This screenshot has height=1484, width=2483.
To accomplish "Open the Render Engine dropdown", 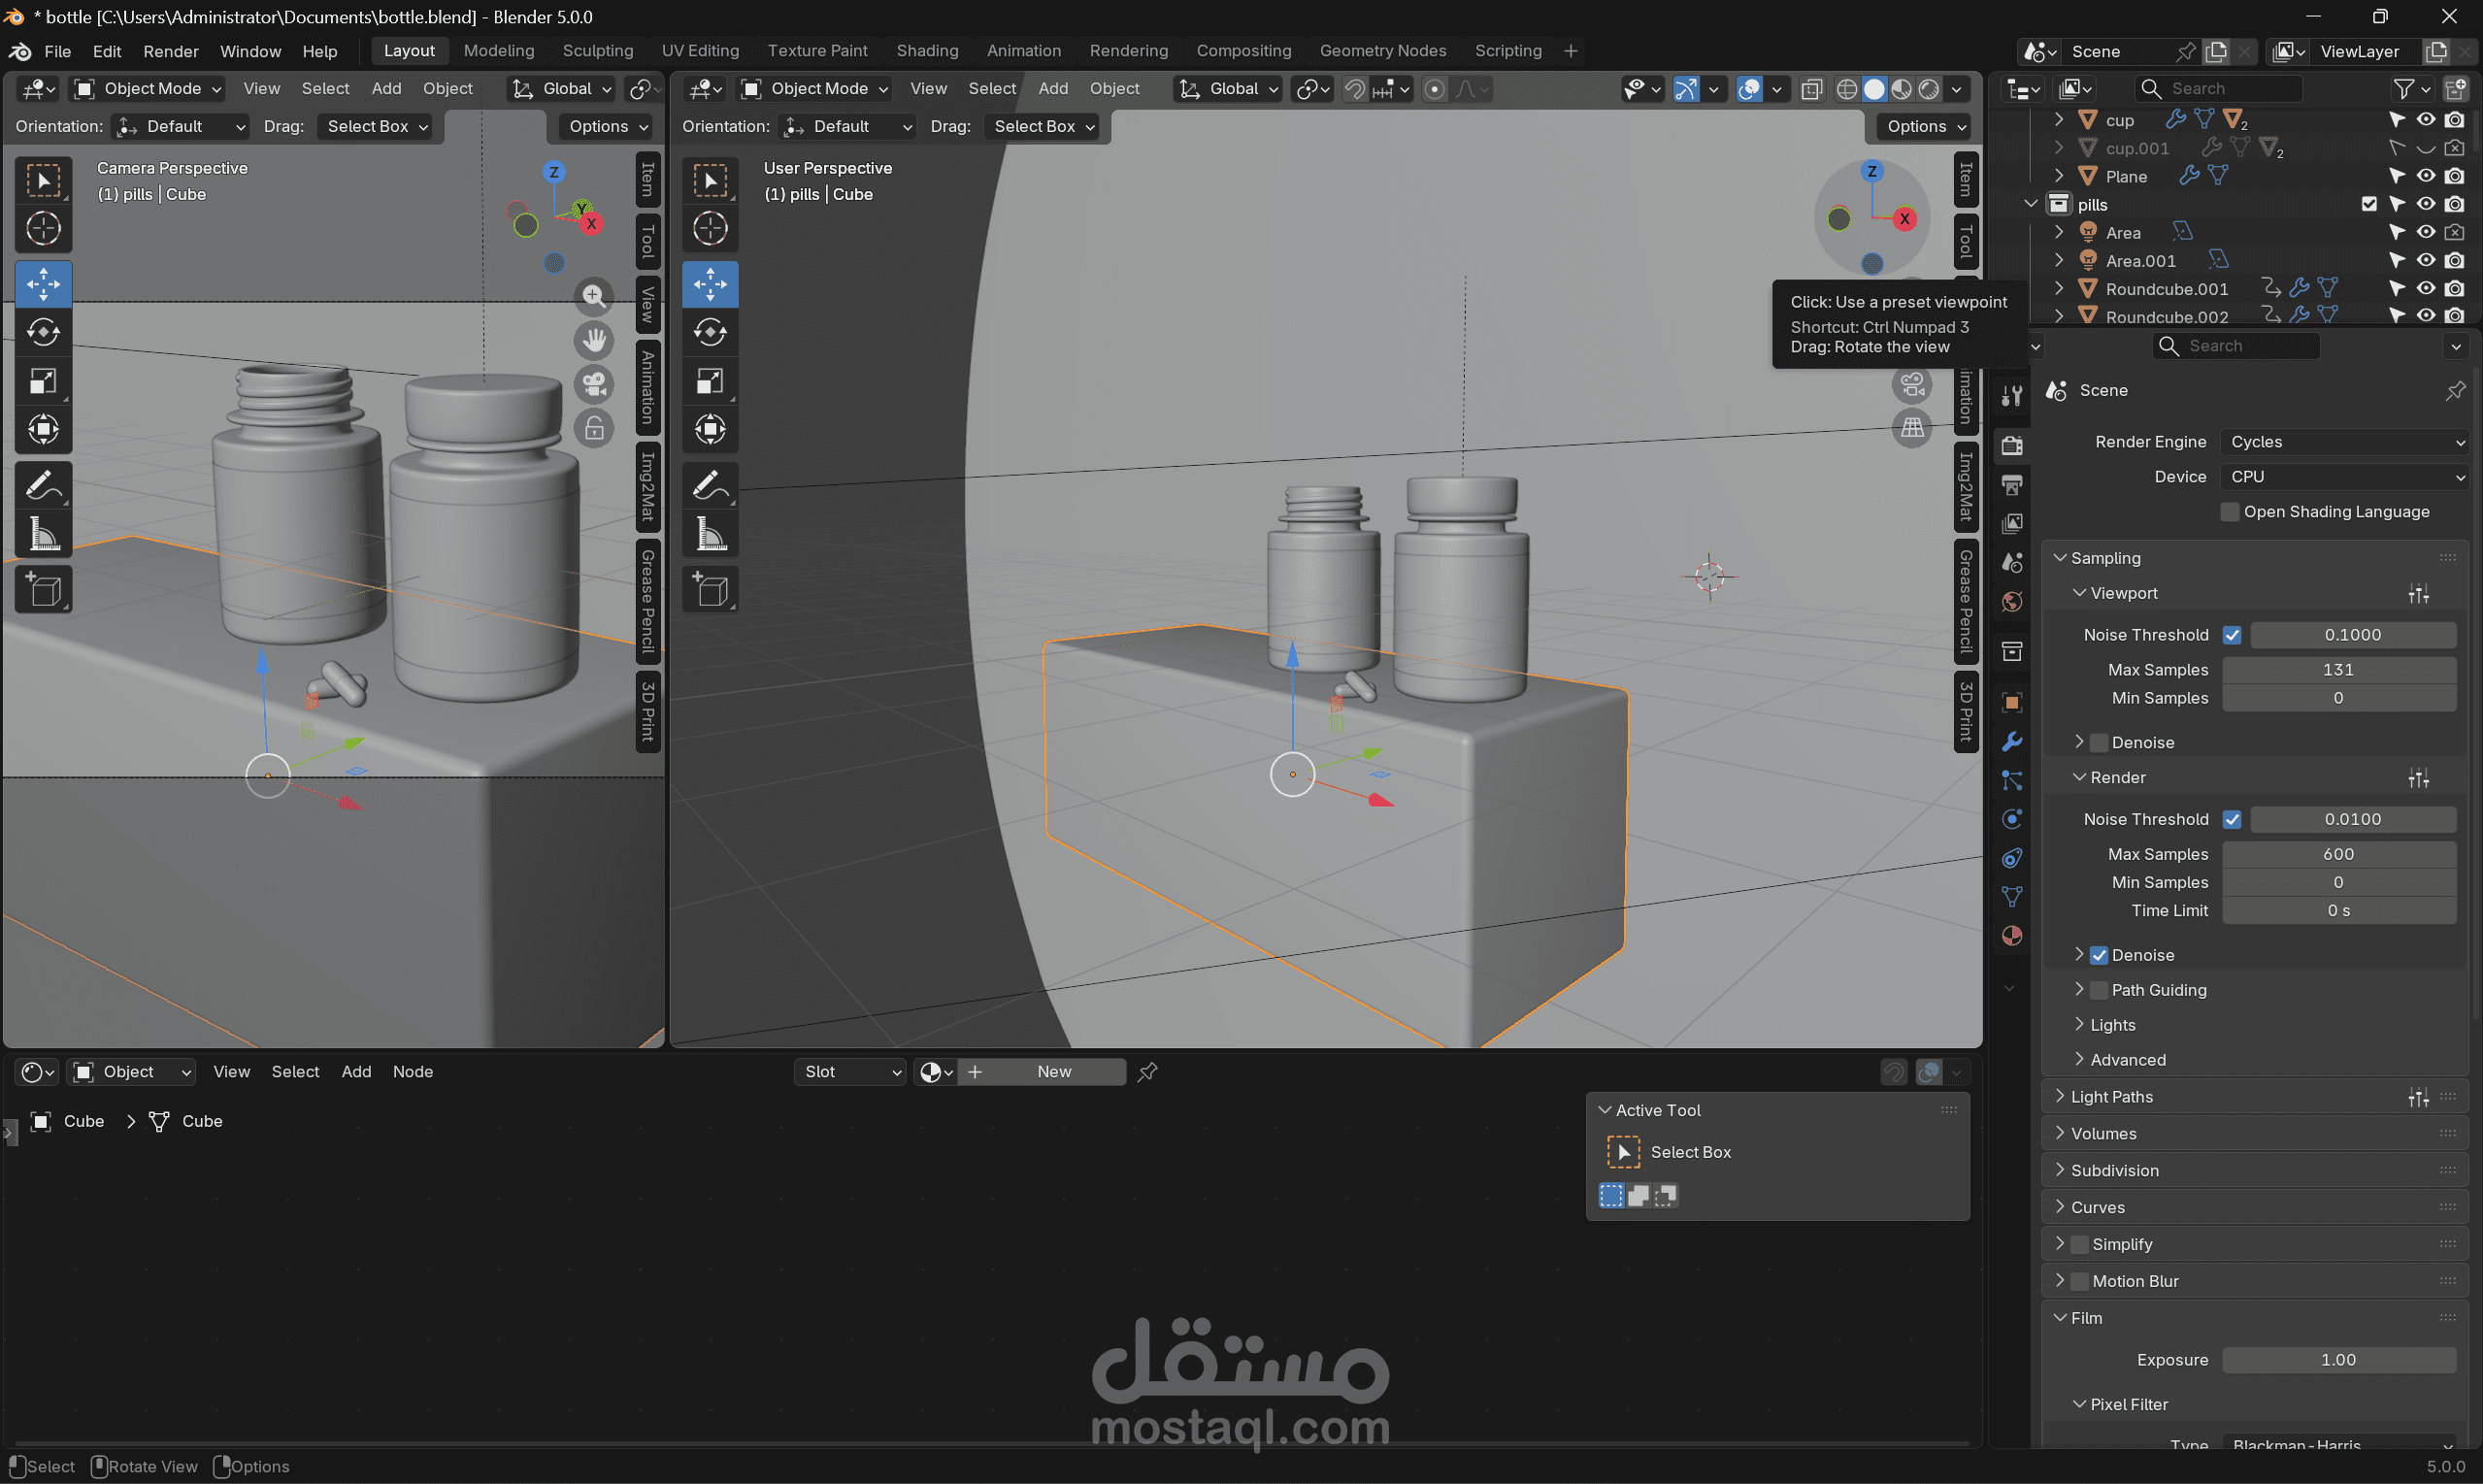I will point(2343,442).
